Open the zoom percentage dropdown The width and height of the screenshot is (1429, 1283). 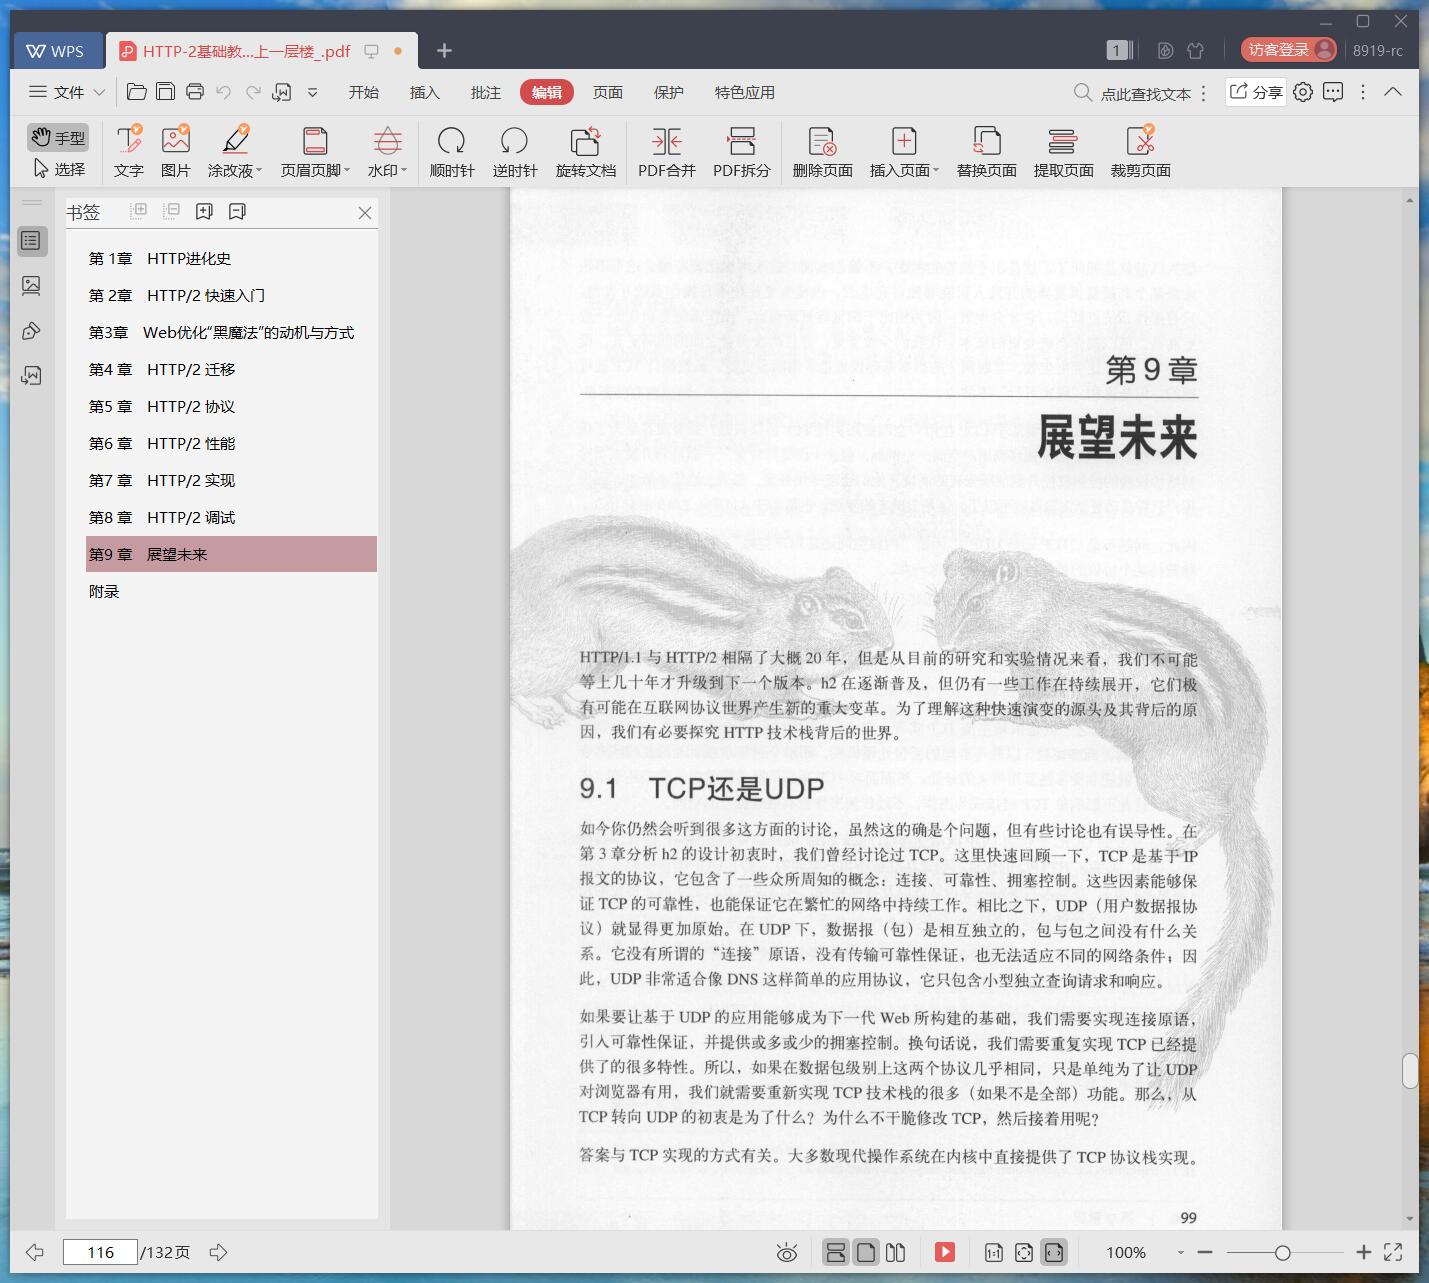1181,1252
